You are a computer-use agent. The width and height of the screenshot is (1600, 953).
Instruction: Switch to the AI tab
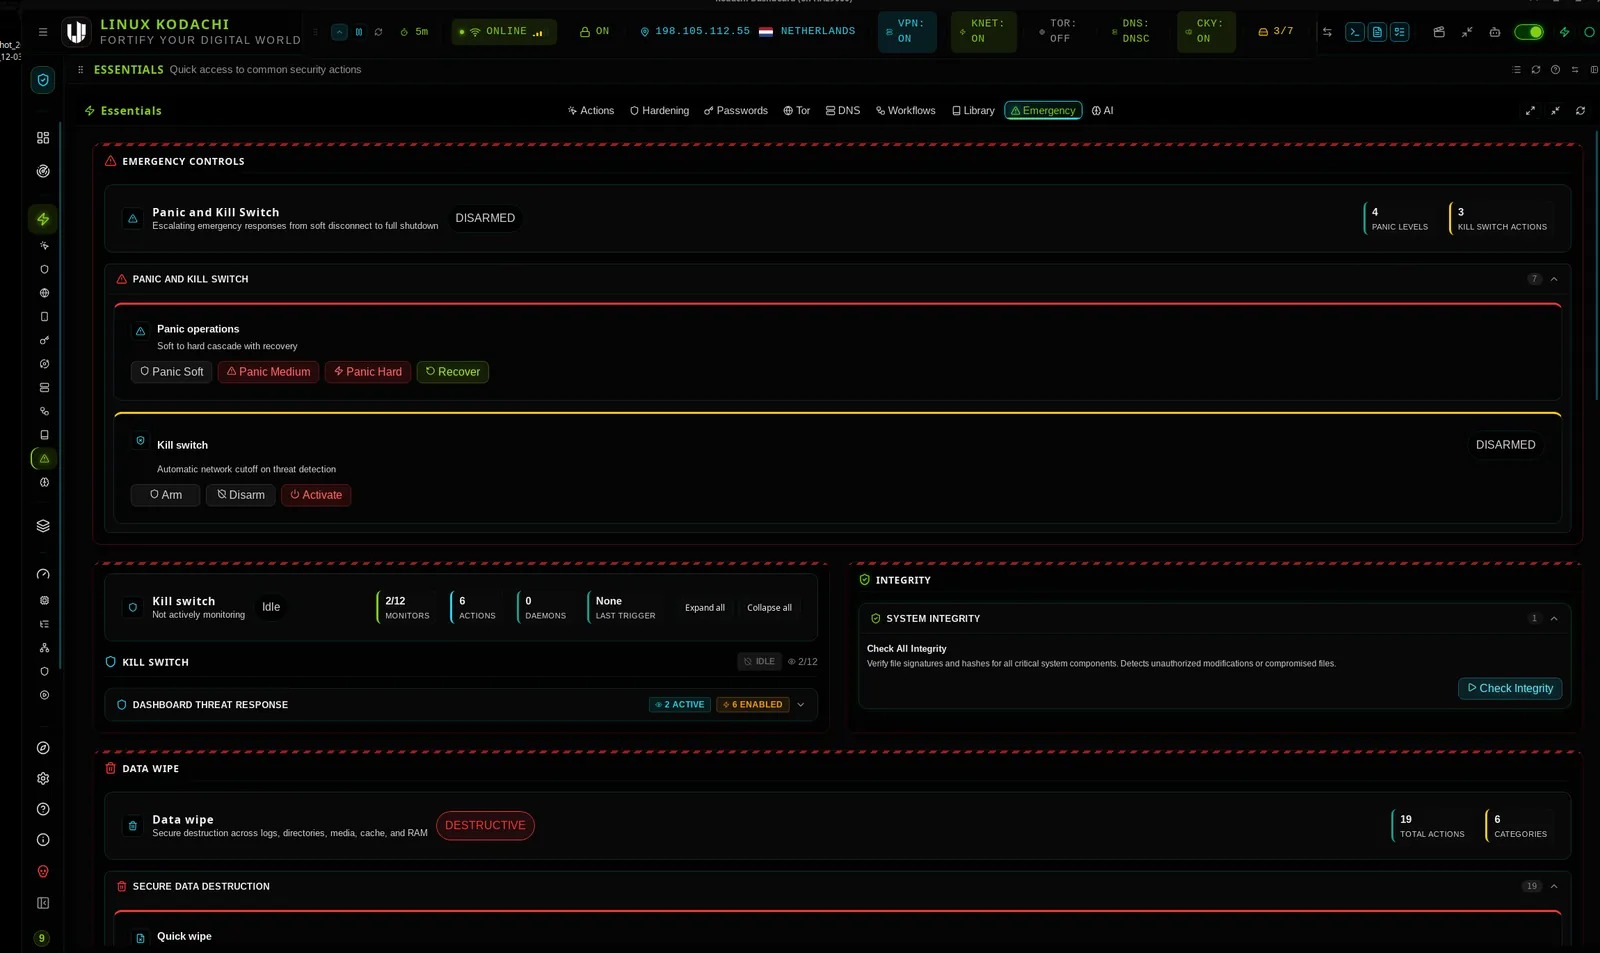pos(1102,111)
